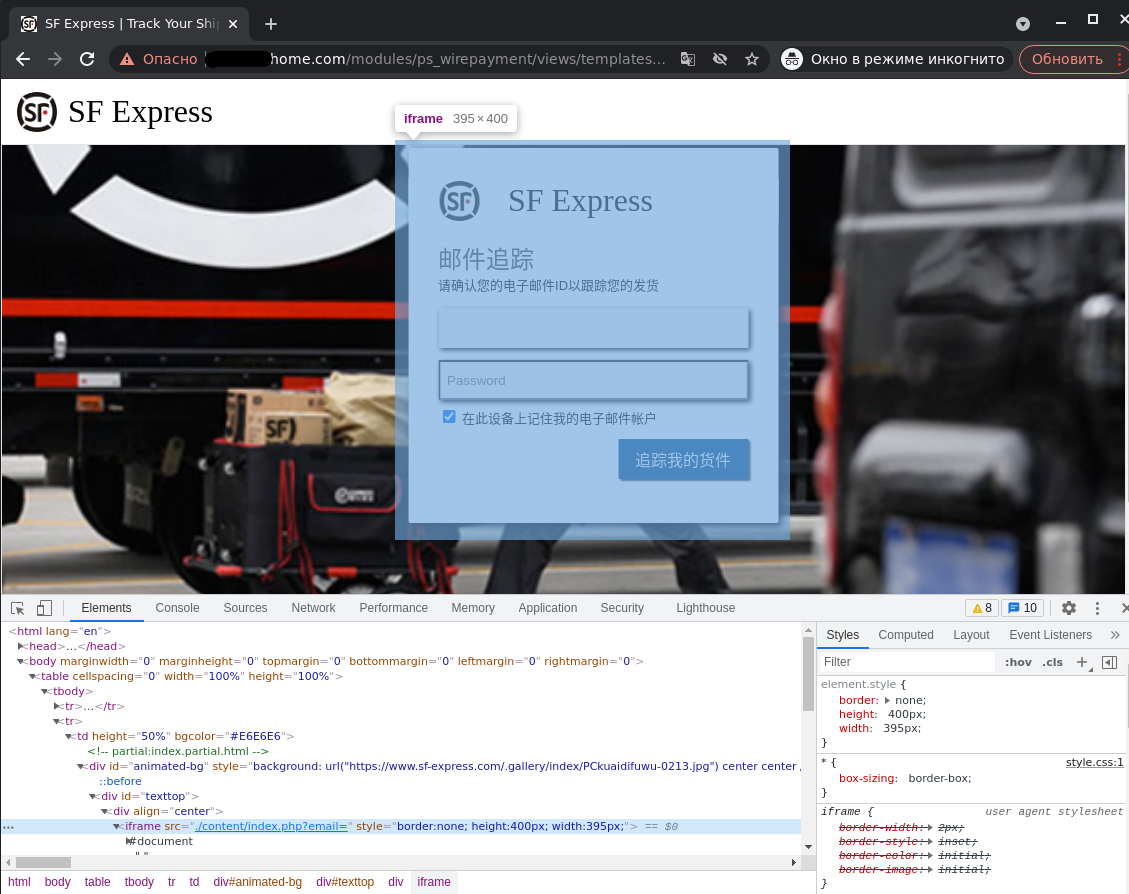Select the Layout sidebar tab
The height and width of the screenshot is (894, 1129).
pos(971,635)
